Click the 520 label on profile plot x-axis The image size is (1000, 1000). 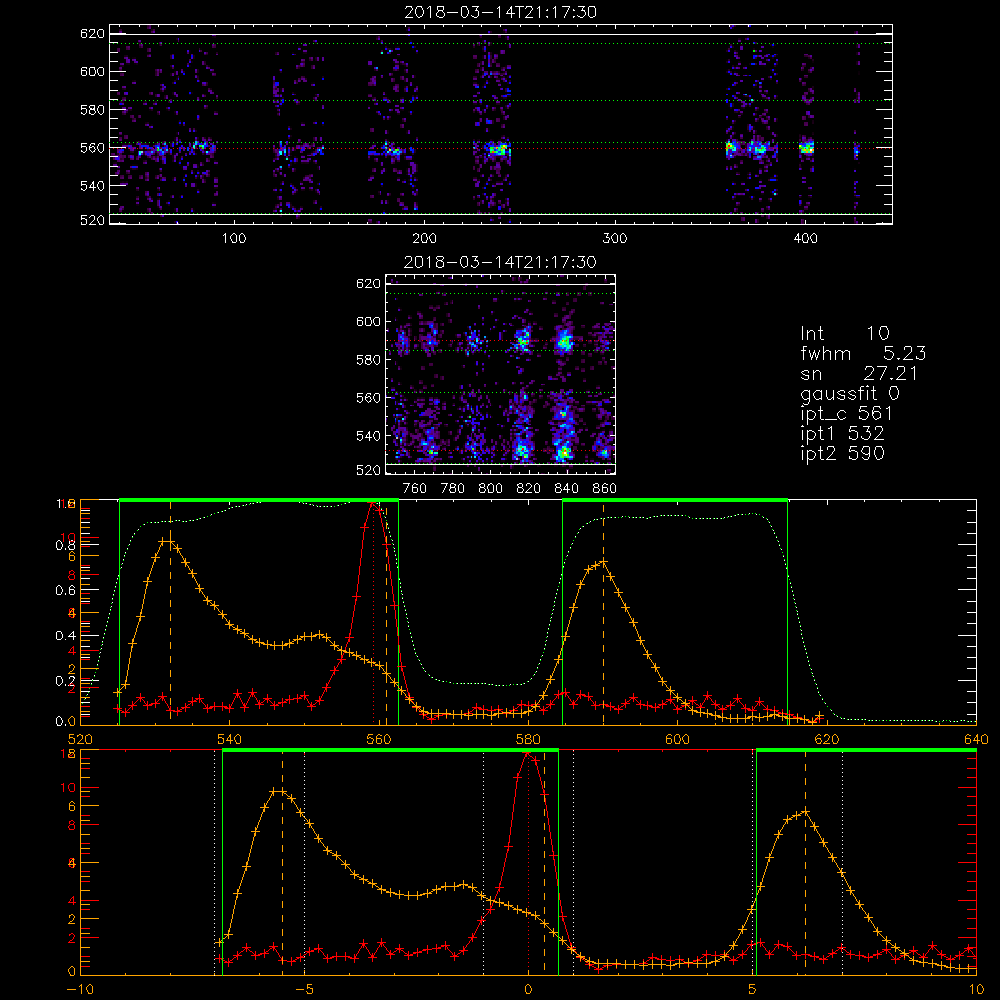coord(80,739)
